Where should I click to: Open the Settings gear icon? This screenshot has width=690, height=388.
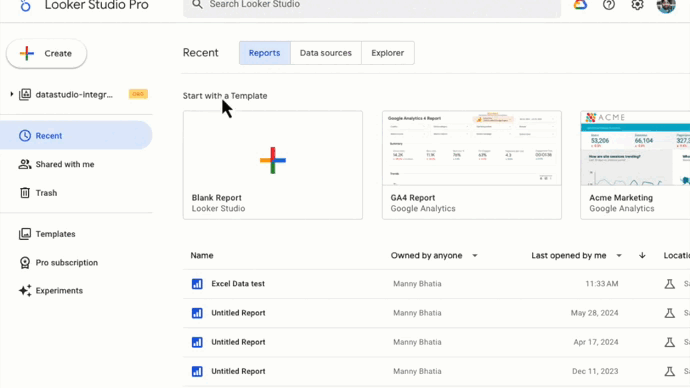(x=637, y=5)
